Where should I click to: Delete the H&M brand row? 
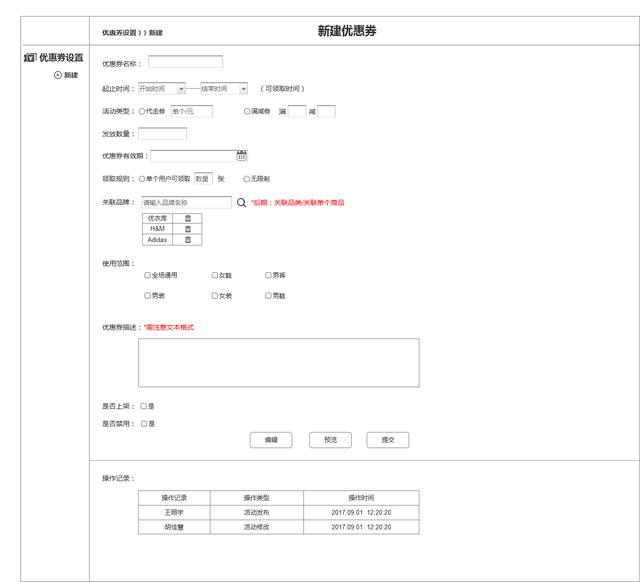click(x=187, y=229)
